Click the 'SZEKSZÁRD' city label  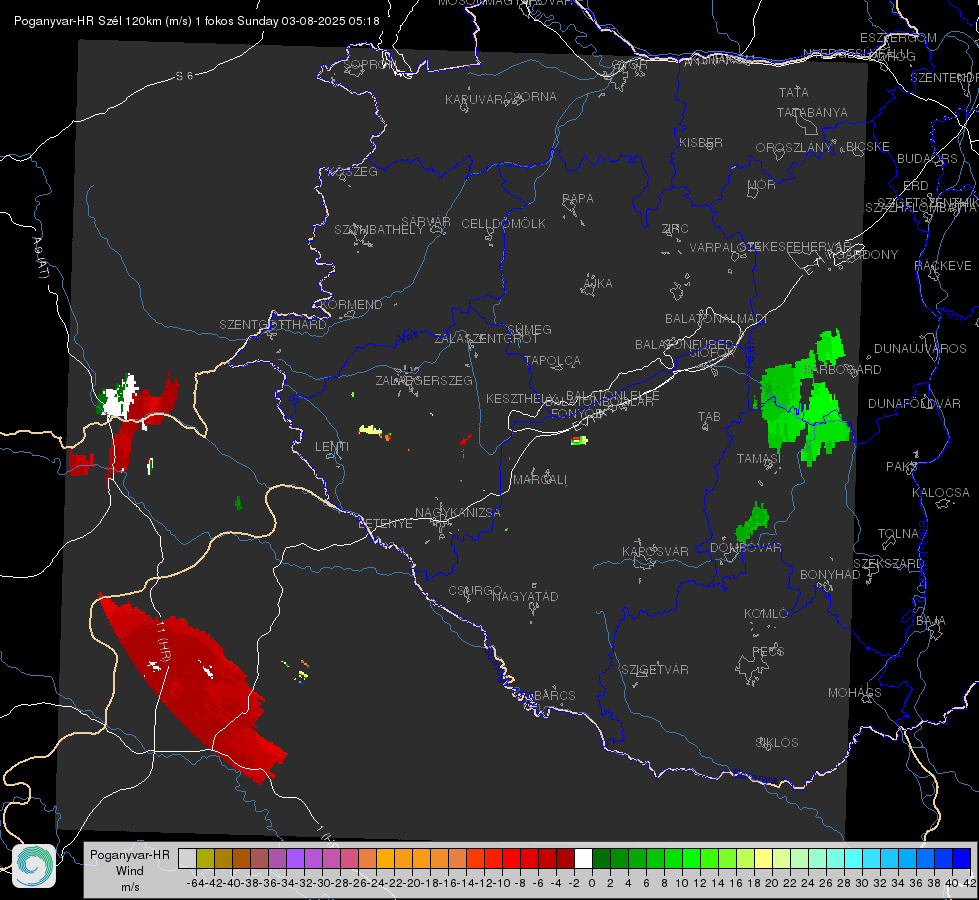[x=888, y=564]
